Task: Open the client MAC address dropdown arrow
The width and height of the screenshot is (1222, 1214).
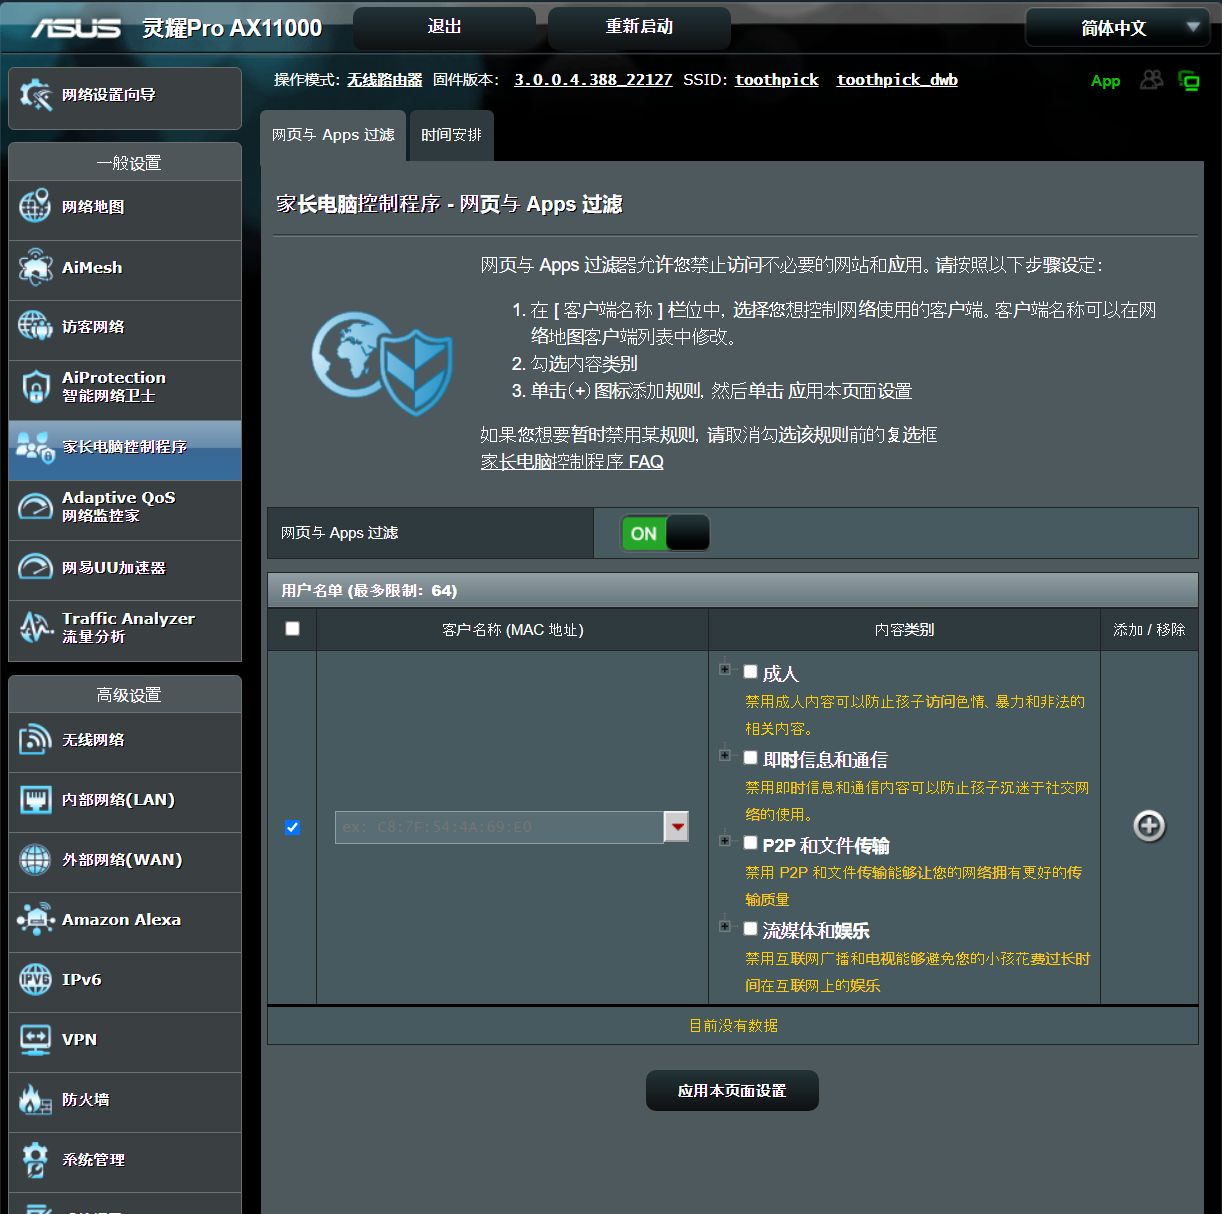Action: pos(677,827)
